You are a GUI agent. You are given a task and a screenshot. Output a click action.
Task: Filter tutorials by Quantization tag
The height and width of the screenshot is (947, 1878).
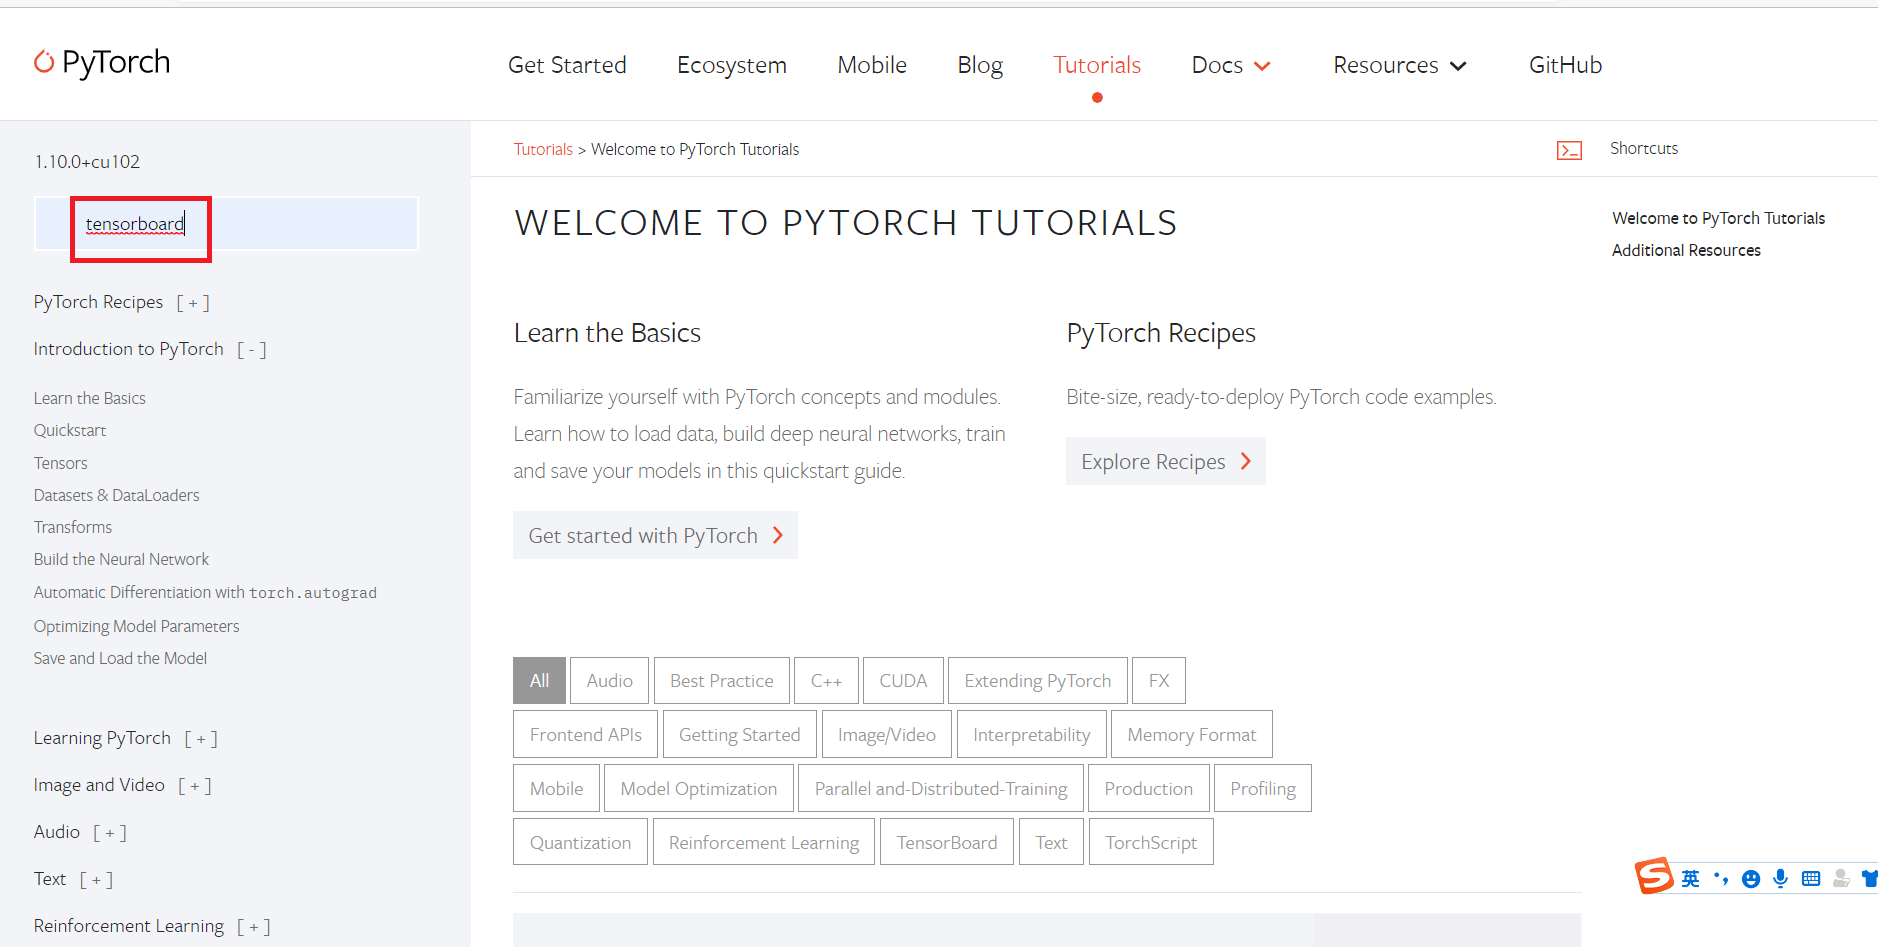click(581, 842)
